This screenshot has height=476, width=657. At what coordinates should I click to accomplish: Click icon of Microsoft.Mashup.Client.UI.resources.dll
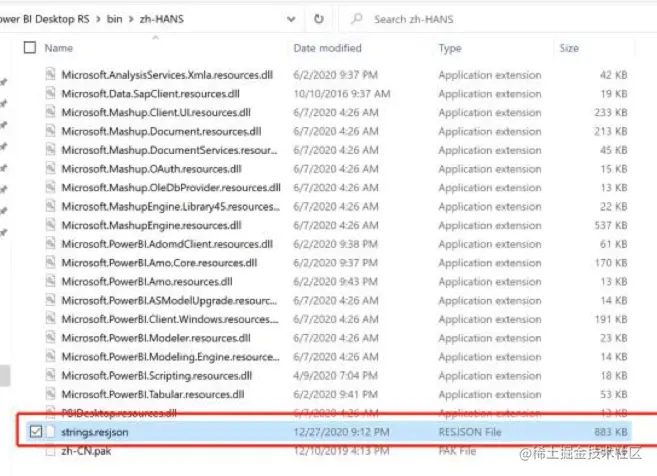pyautogui.click(x=51, y=112)
